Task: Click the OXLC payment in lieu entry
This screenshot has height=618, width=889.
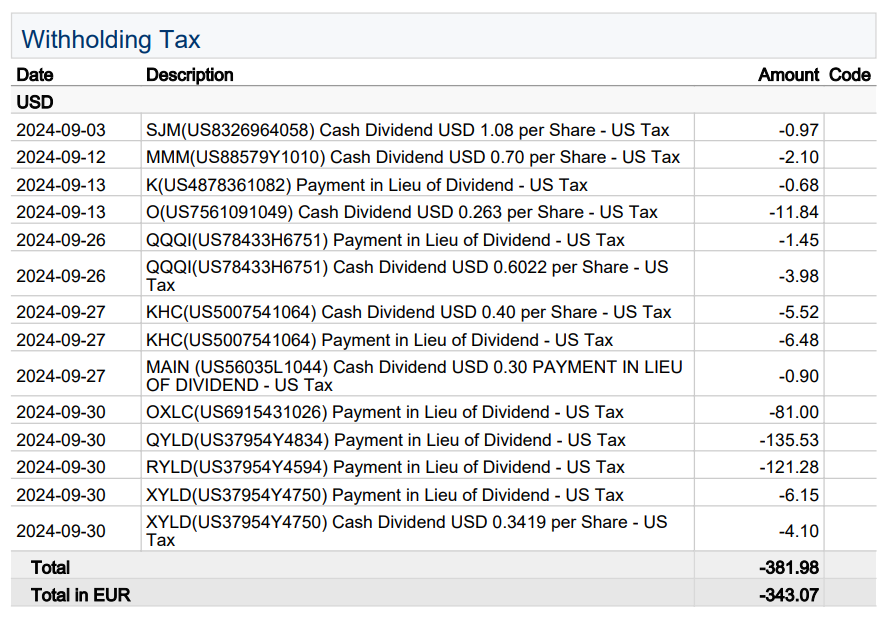Action: (x=384, y=412)
